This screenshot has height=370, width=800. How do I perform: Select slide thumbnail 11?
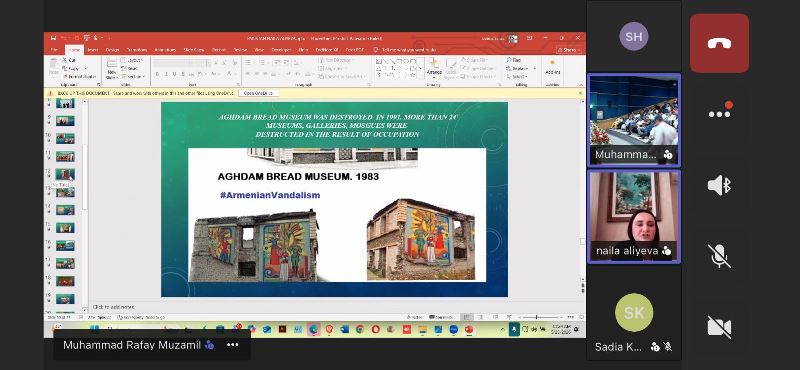(x=65, y=156)
